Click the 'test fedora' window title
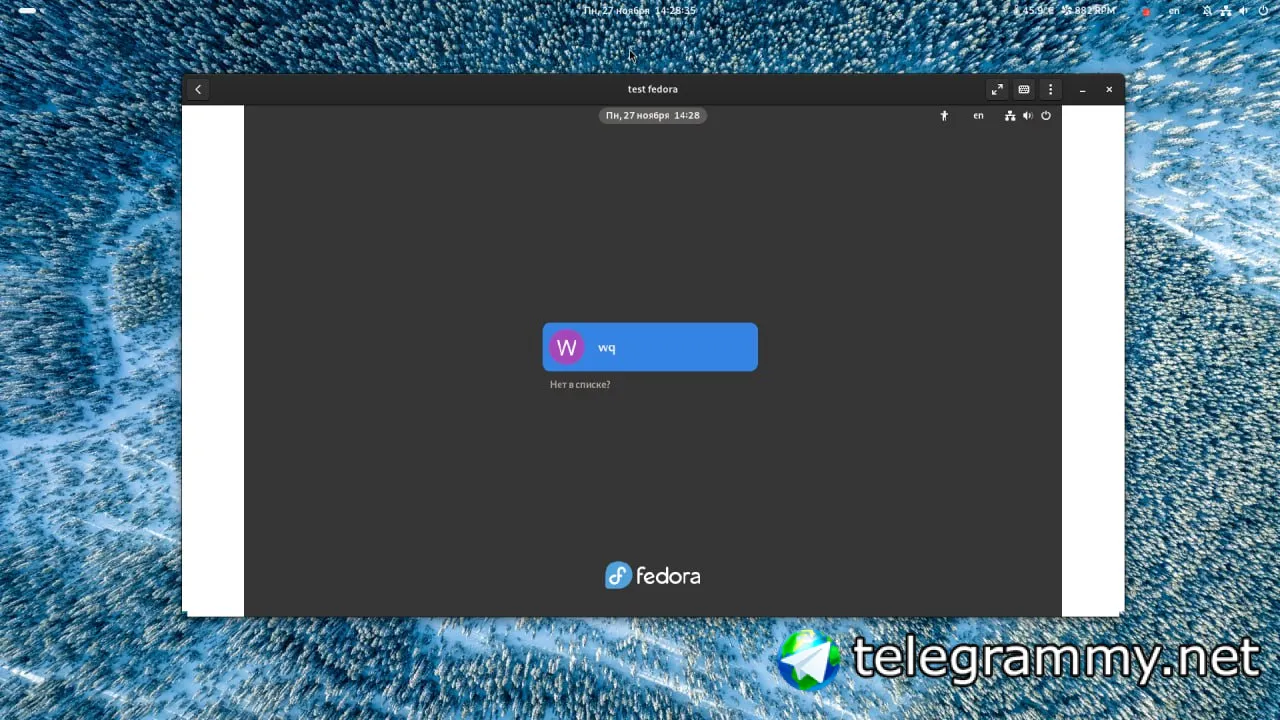The height and width of the screenshot is (720, 1280). (653, 89)
